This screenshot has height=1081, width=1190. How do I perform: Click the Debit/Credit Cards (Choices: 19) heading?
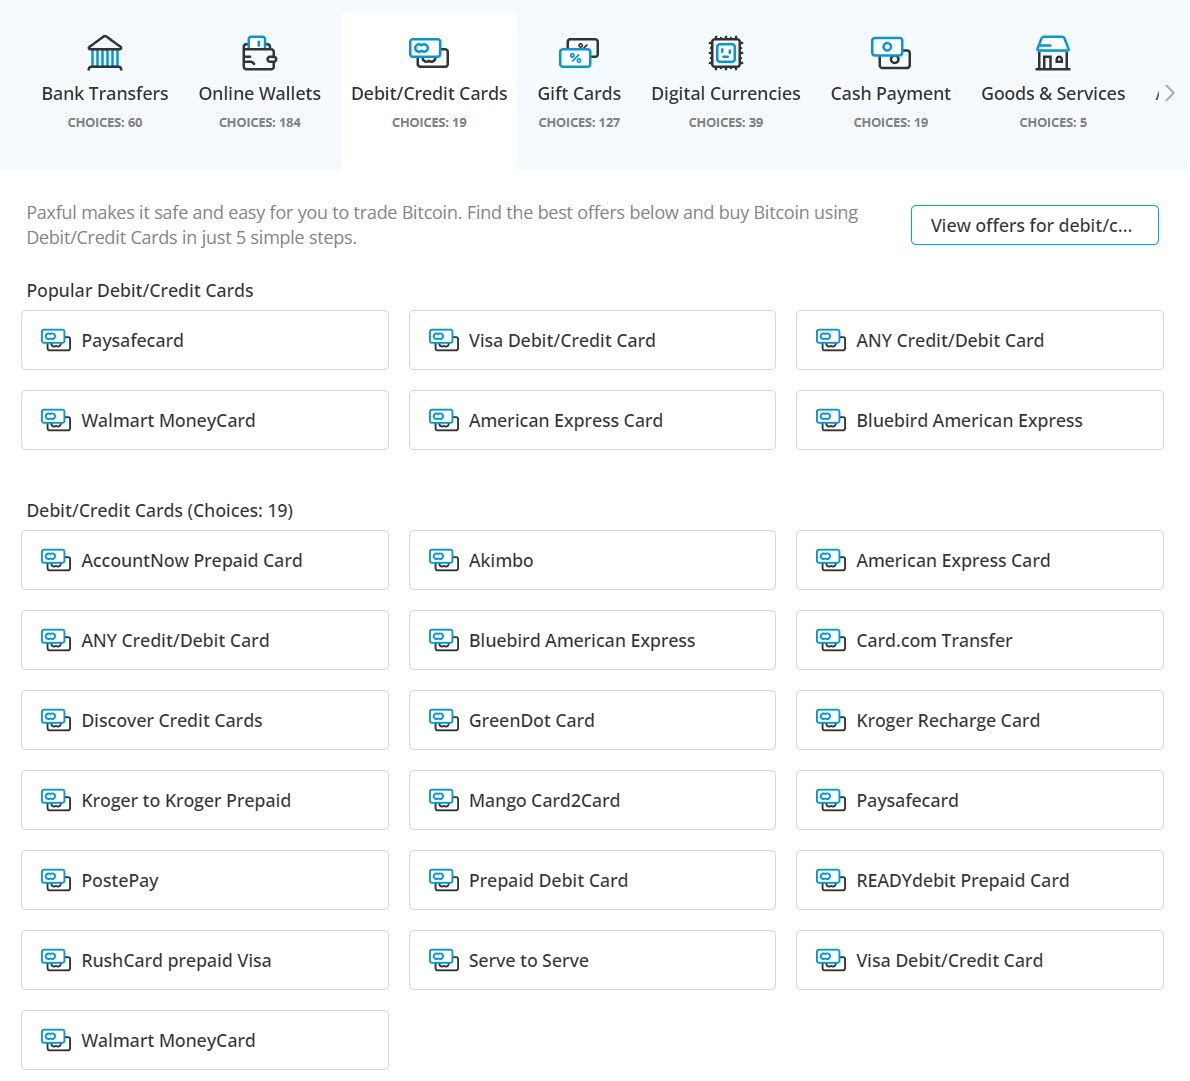coord(159,510)
